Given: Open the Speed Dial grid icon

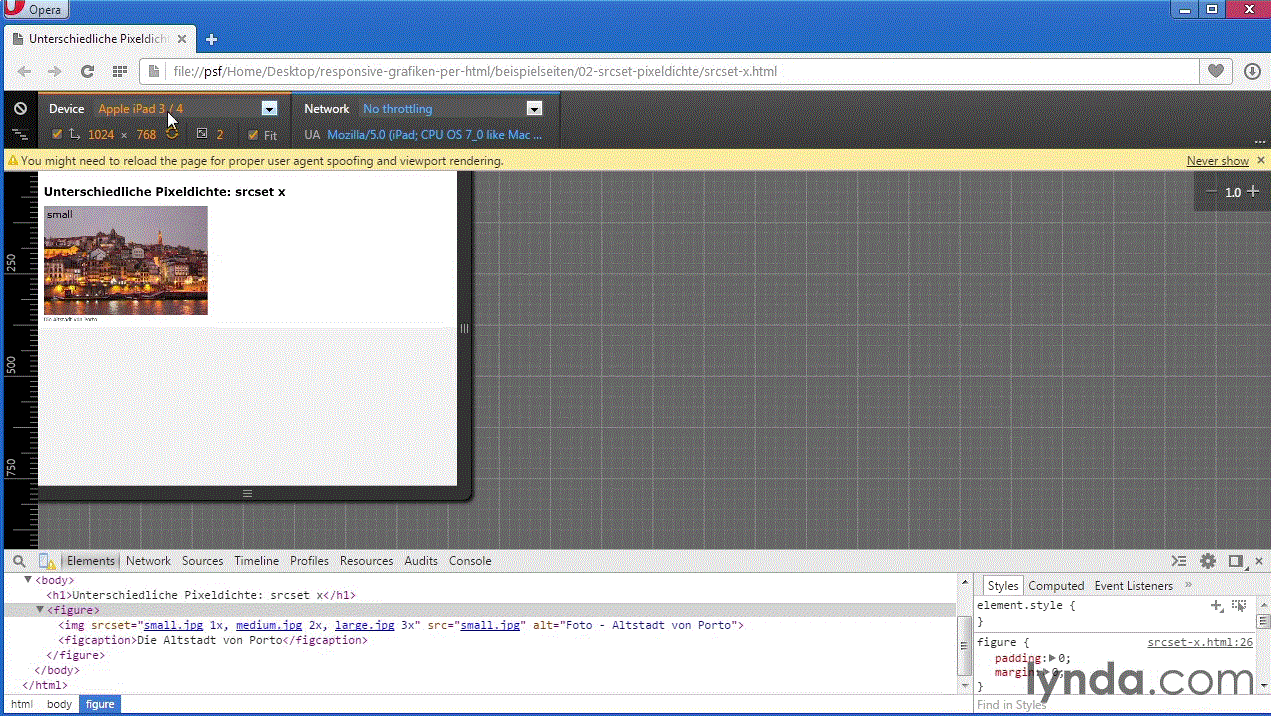Looking at the screenshot, I should pos(120,72).
